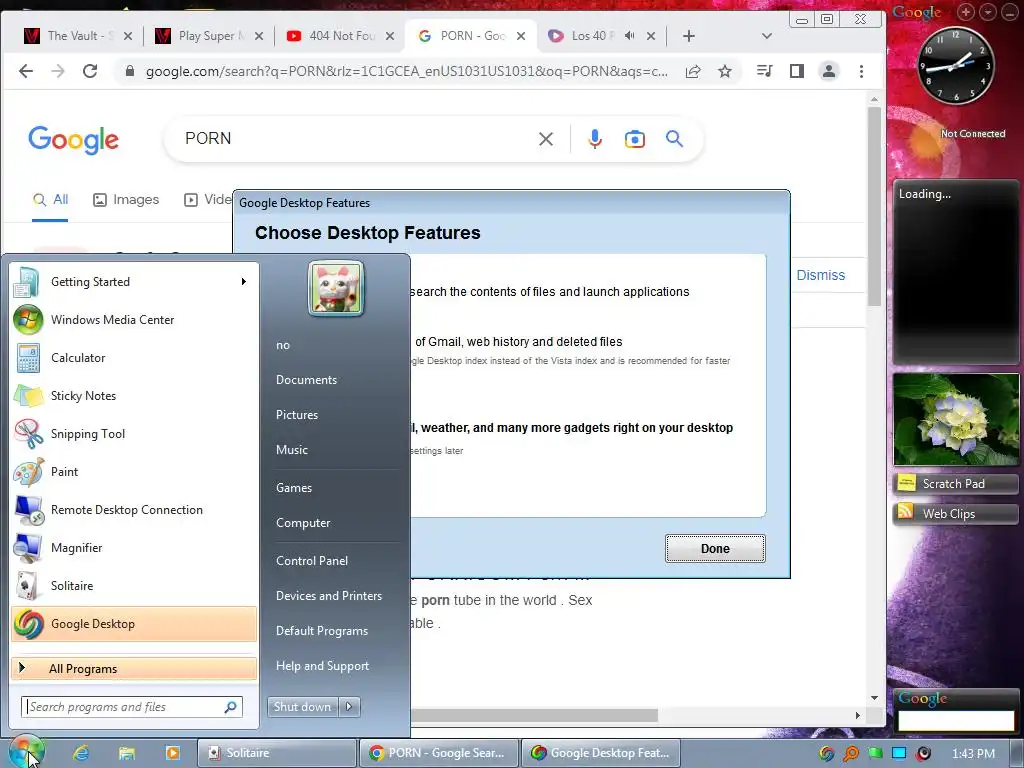Image resolution: width=1024 pixels, height=768 pixels.
Task: Switch to Solitaire taskbar button
Action: (277, 753)
